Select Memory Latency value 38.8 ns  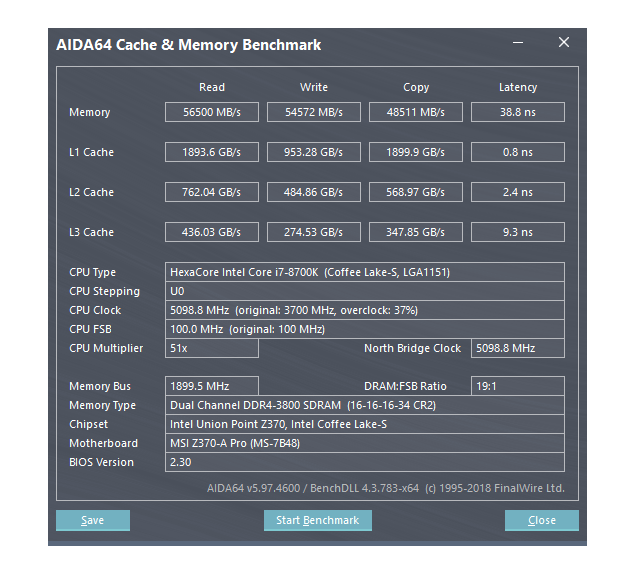pyautogui.click(x=518, y=112)
